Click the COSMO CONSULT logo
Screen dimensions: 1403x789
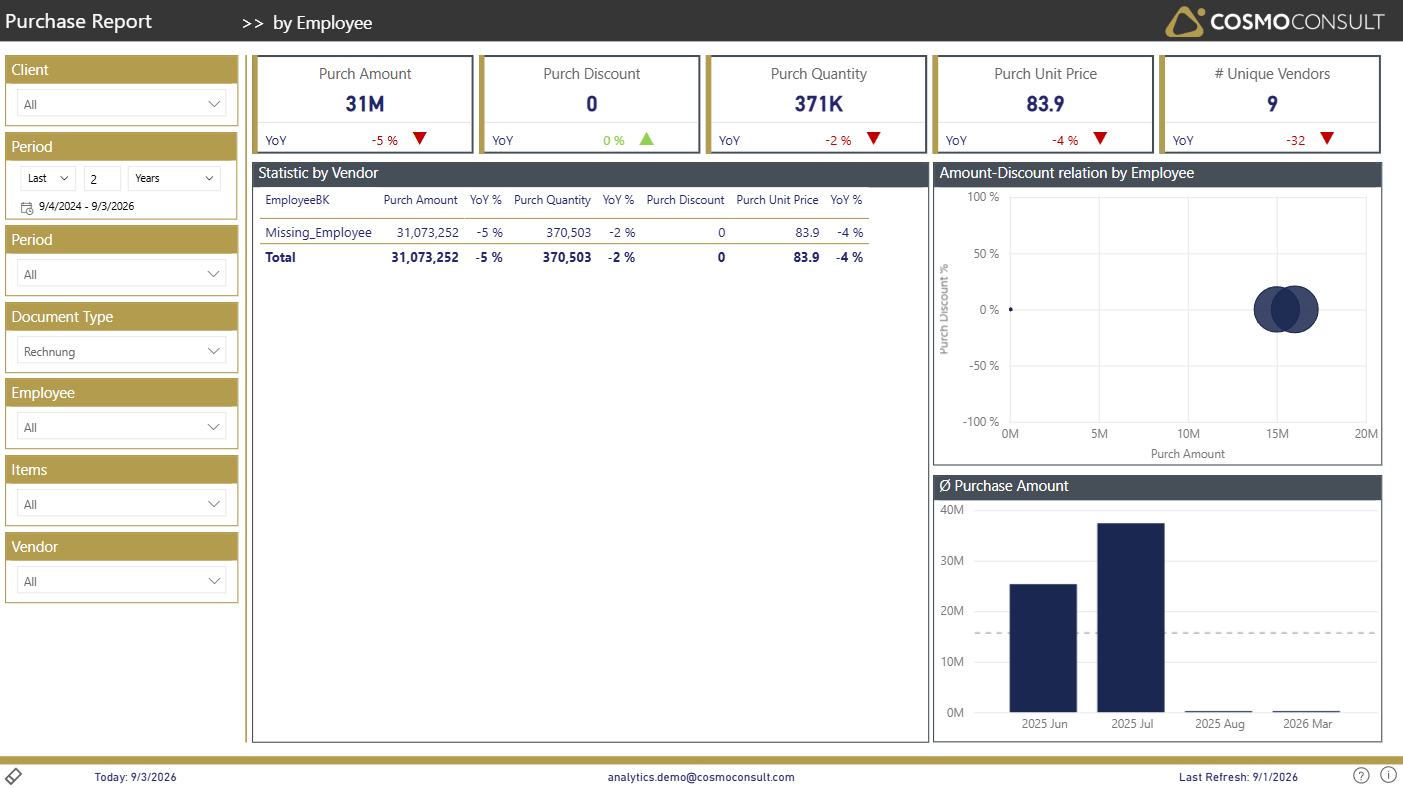pos(1275,21)
